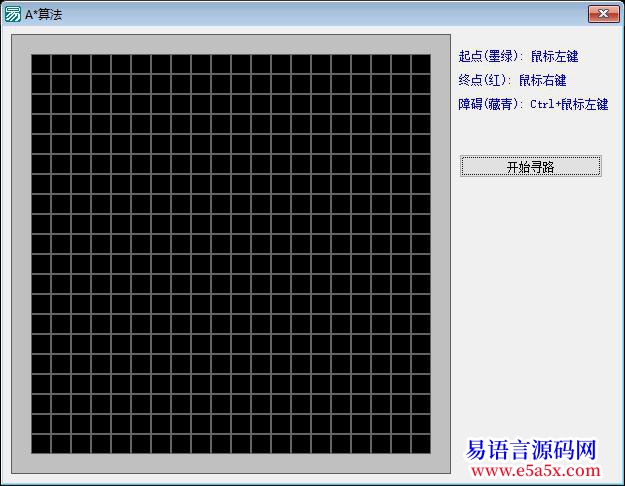
Task: Select the top-left cell of the grid
Action: point(41,64)
